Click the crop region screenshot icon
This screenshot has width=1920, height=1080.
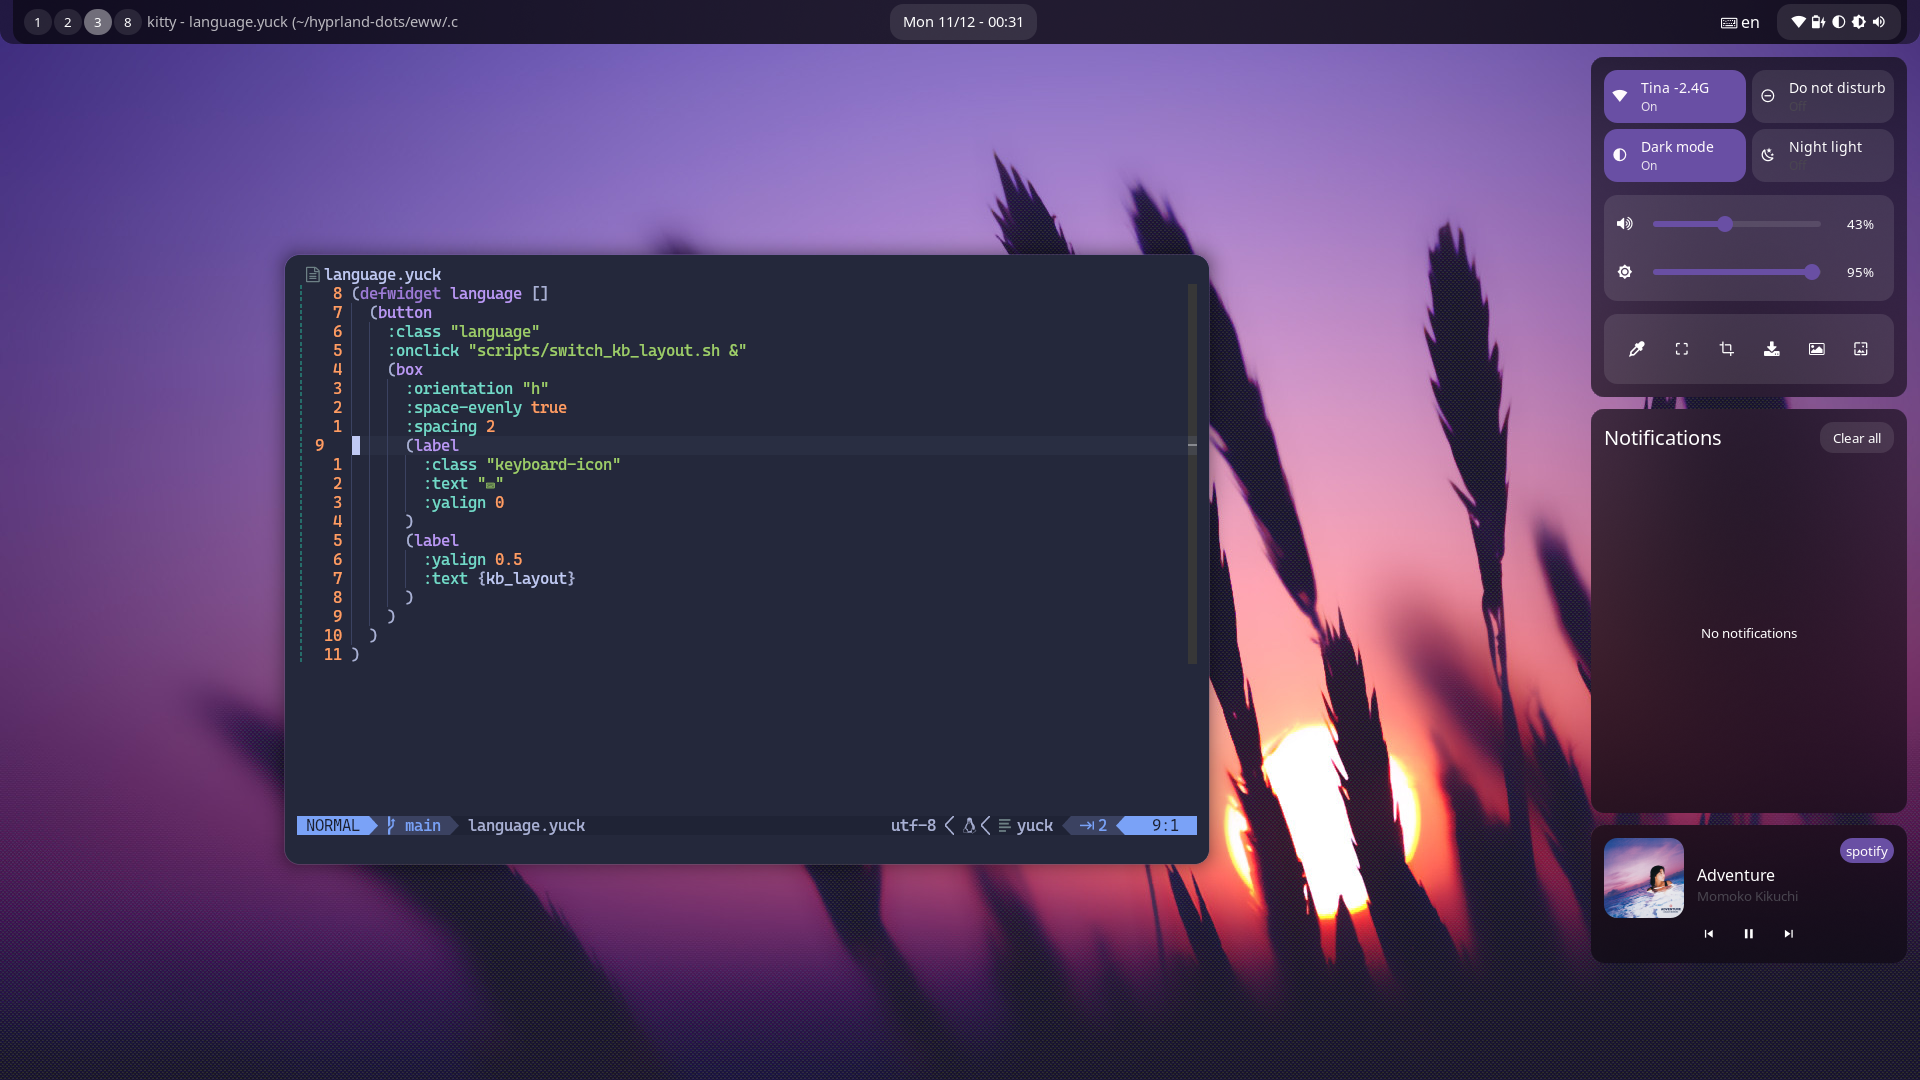pos(1726,349)
